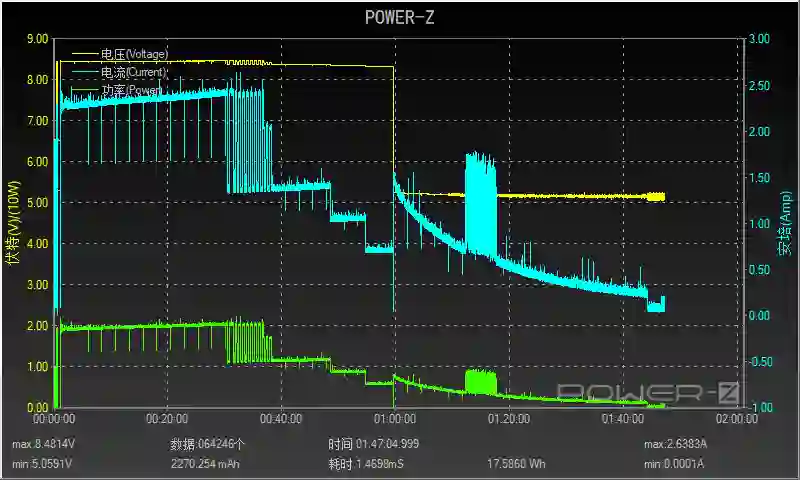Image resolution: width=800 pixels, height=480 pixels.
Task: Click the 01:40:00 time axis label
Action: pyautogui.click(x=622, y=419)
